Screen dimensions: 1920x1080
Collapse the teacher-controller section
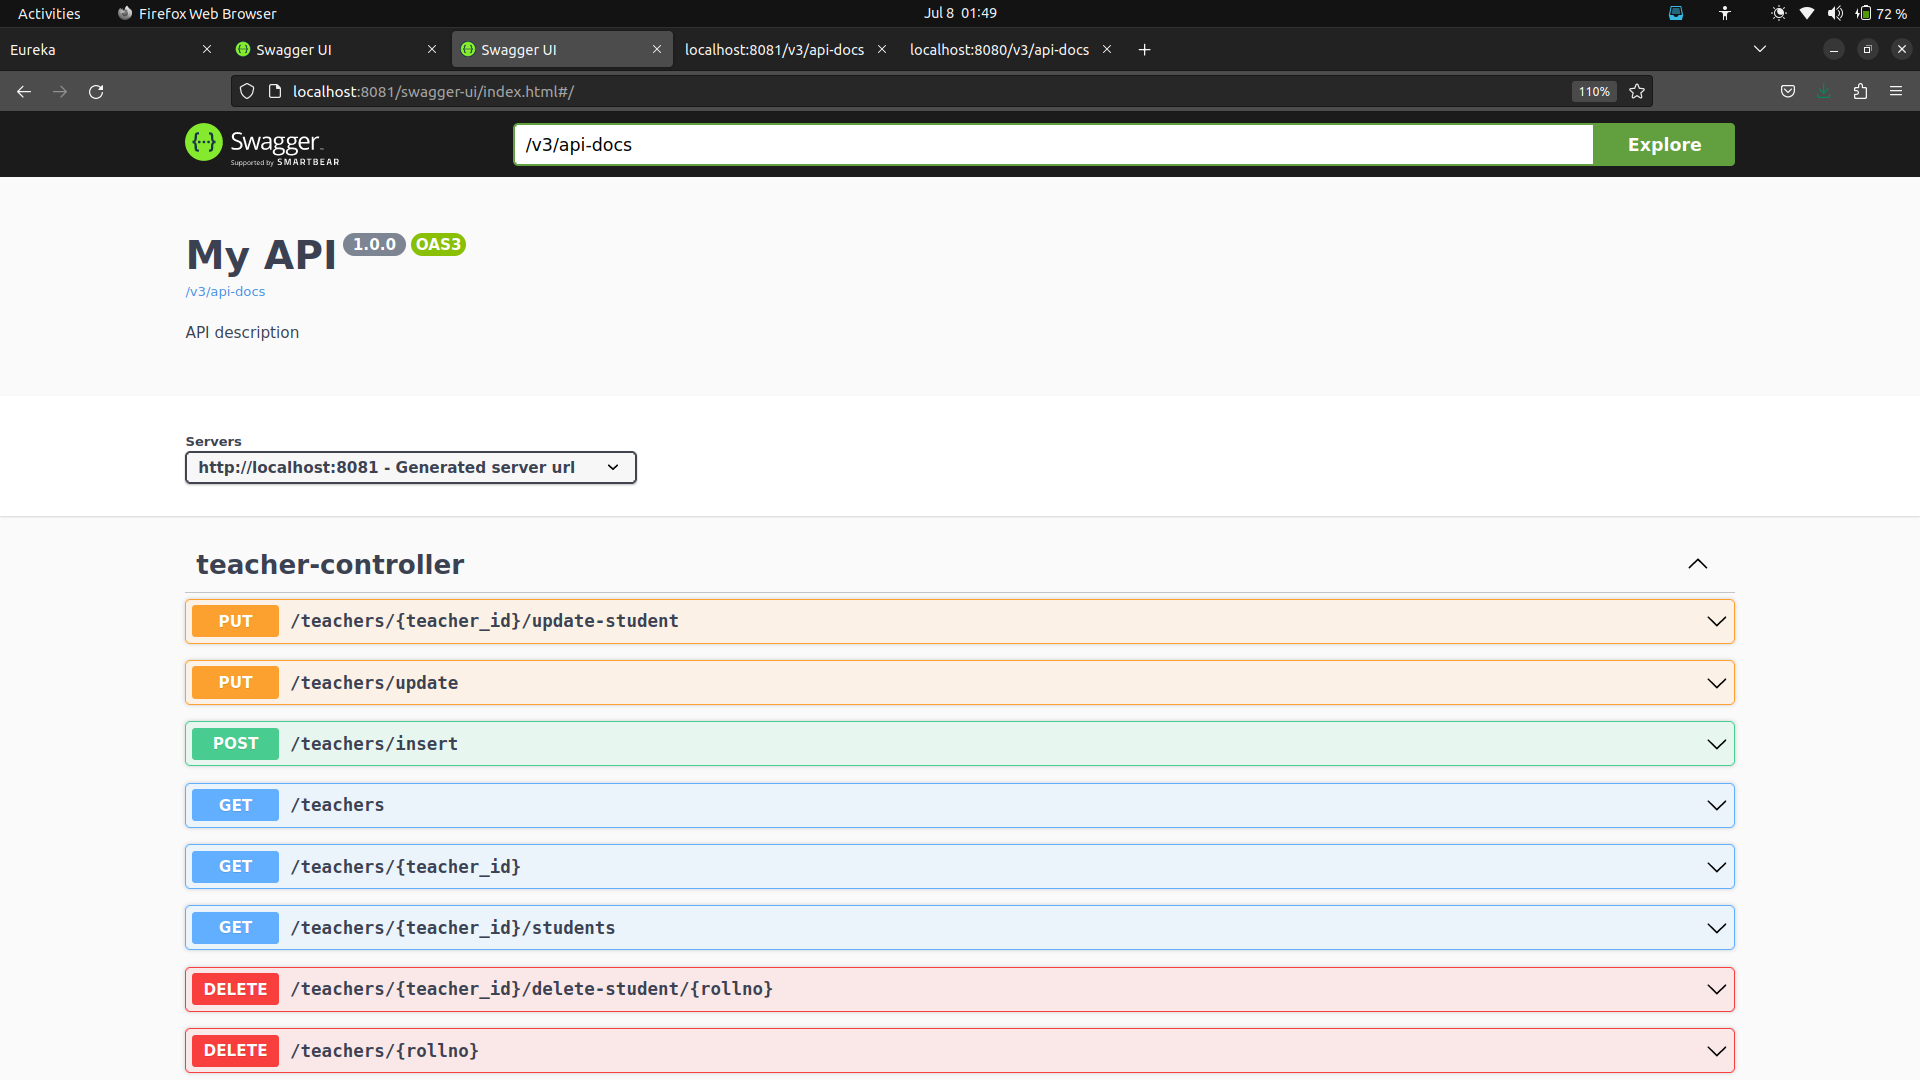pyautogui.click(x=1697, y=564)
